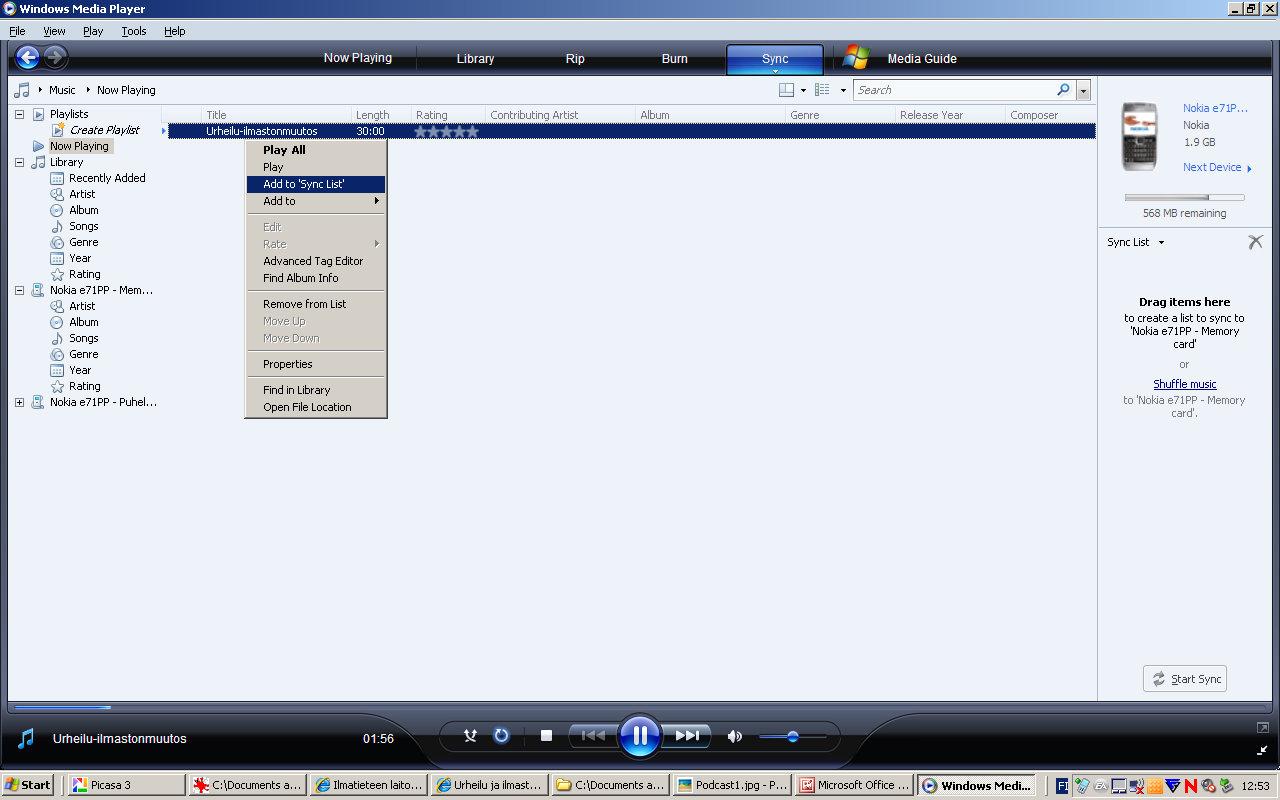Viewport: 1280px width, 800px height.
Task: Open the View Options list icon
Action: pos(822,90)
